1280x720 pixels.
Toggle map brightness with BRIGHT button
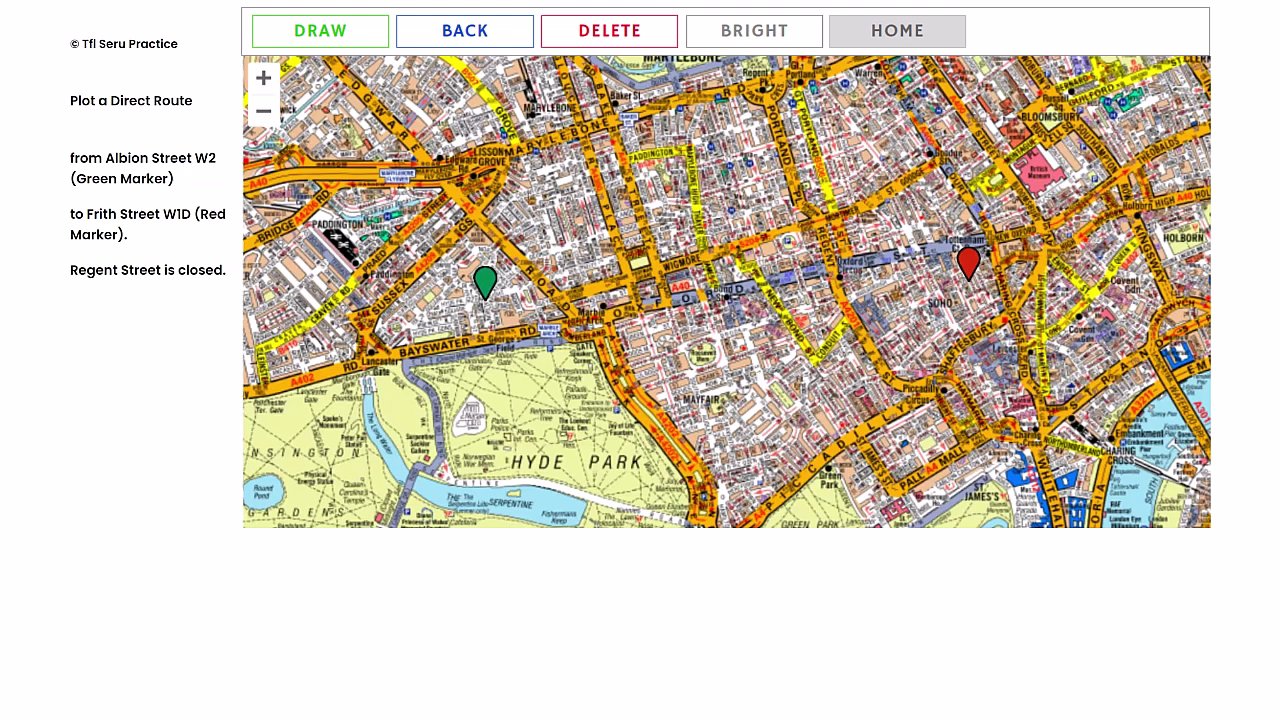pyautogui.click(x=754, y=31)
